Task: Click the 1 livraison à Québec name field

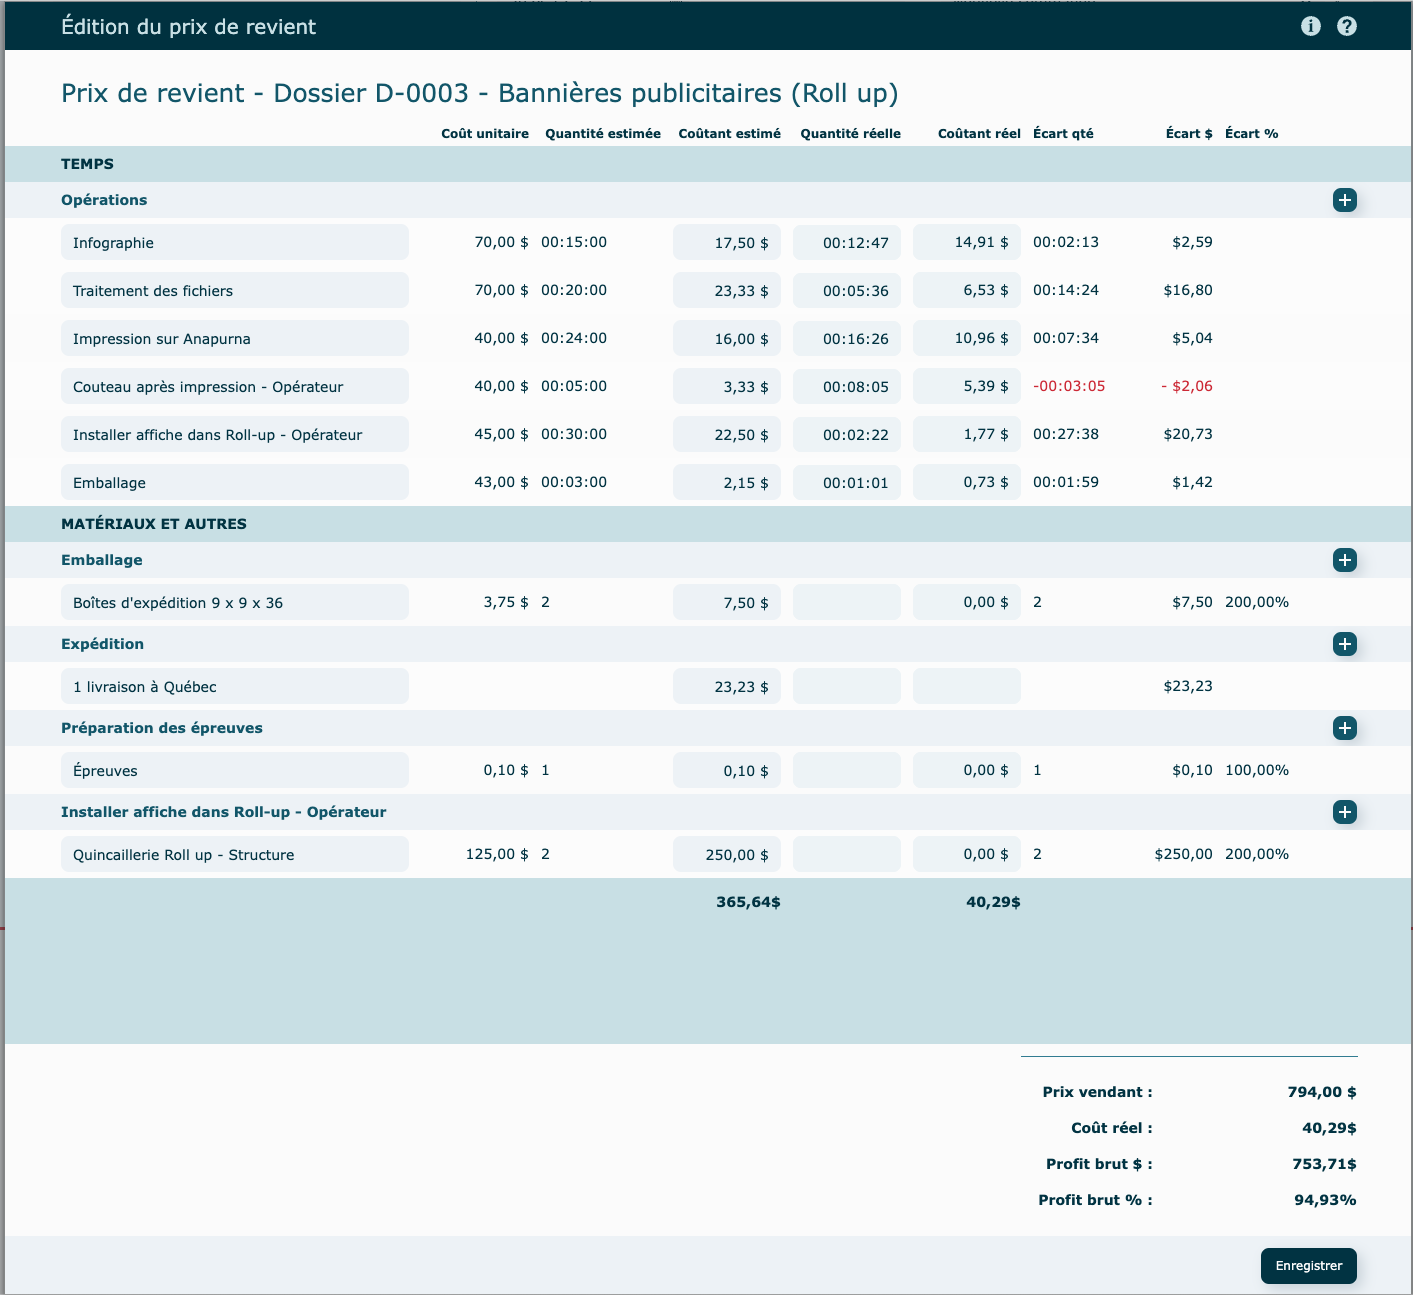Action: pyautogui.click(x=235, y=686)
